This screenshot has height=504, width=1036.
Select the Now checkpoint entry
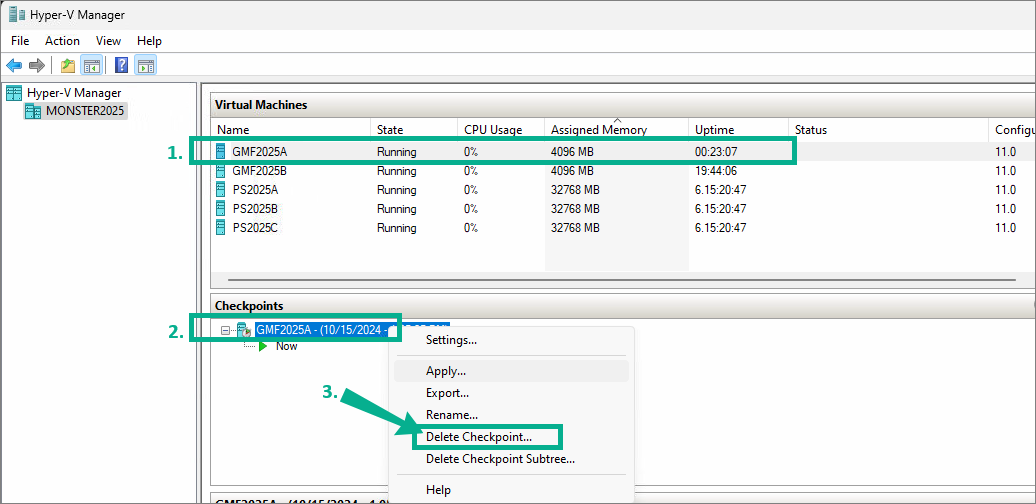[x=287, y=346]
